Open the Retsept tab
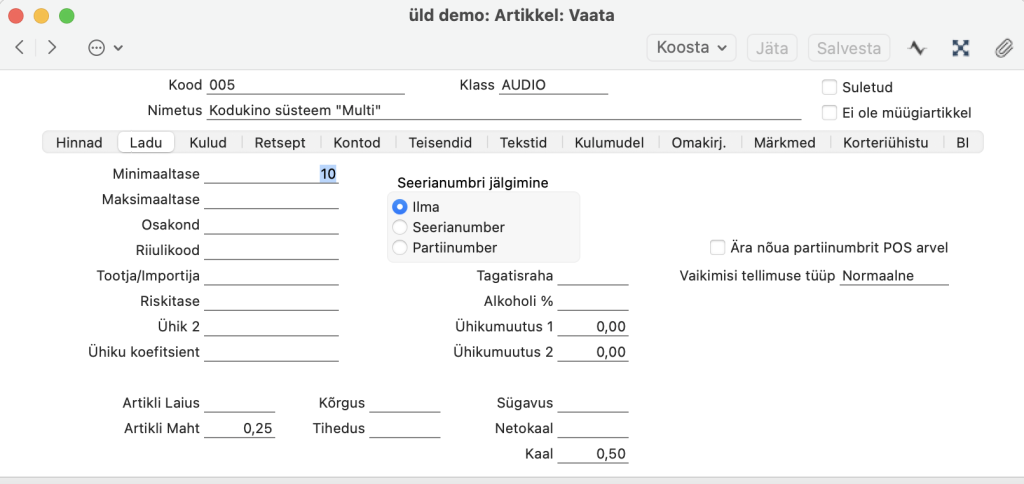 click(280, 143)
